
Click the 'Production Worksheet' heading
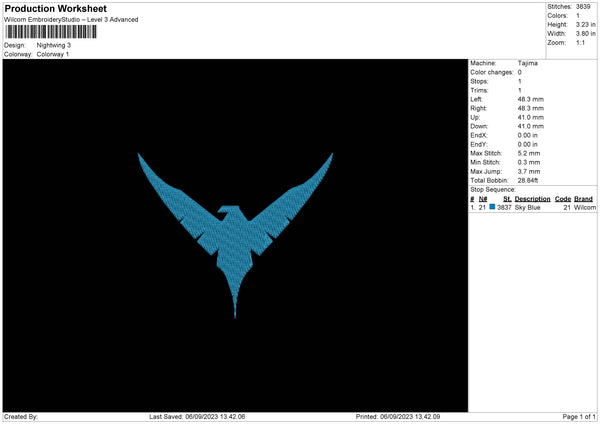coord(55,8)
